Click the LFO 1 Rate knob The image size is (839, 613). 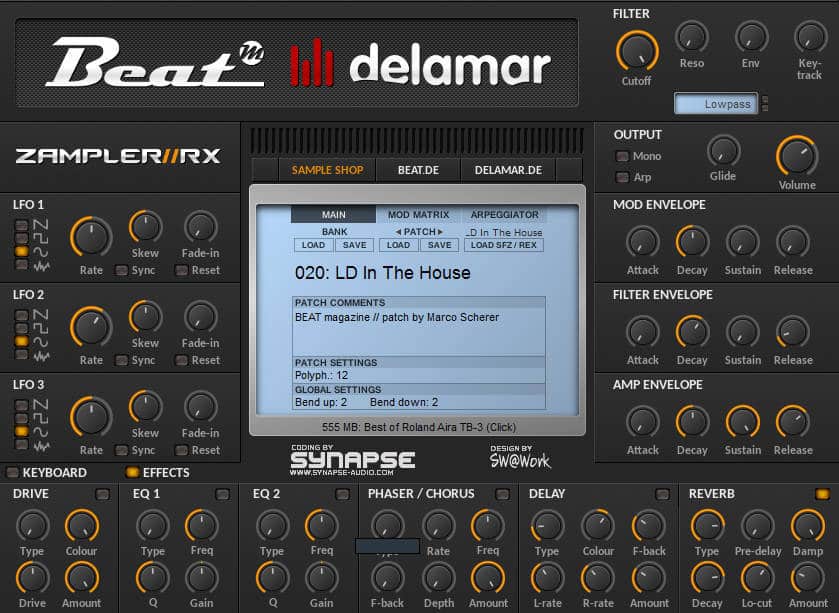coord(91,237)
